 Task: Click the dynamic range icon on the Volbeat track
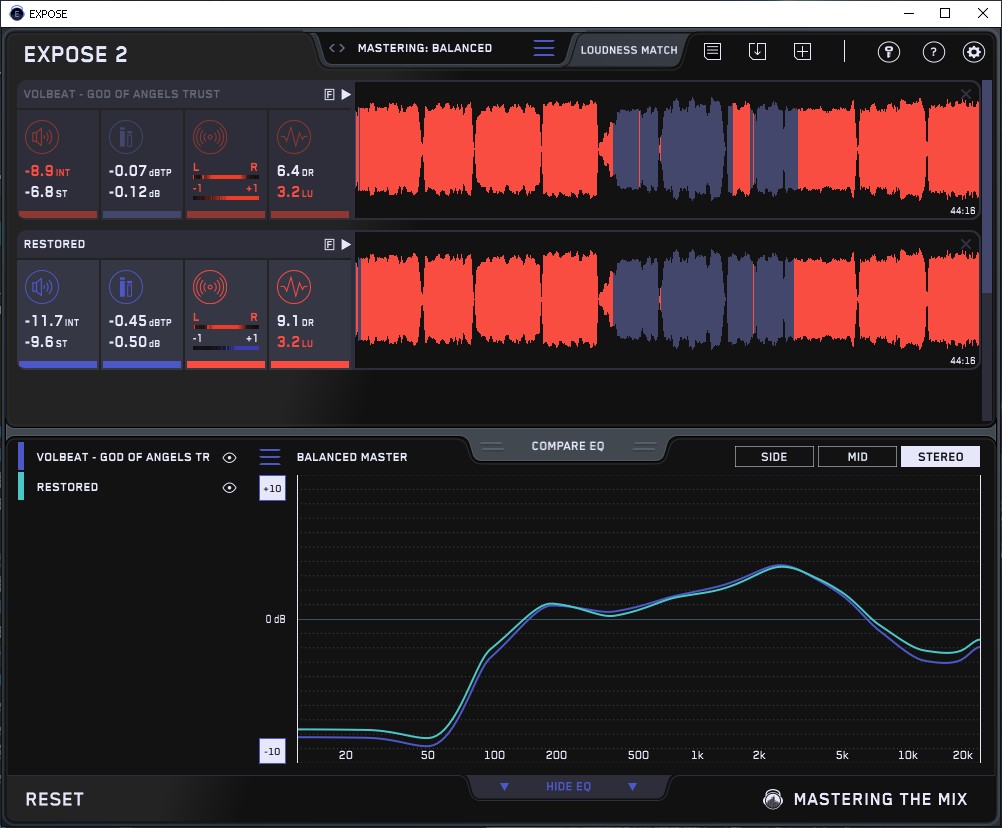(294, 137)
